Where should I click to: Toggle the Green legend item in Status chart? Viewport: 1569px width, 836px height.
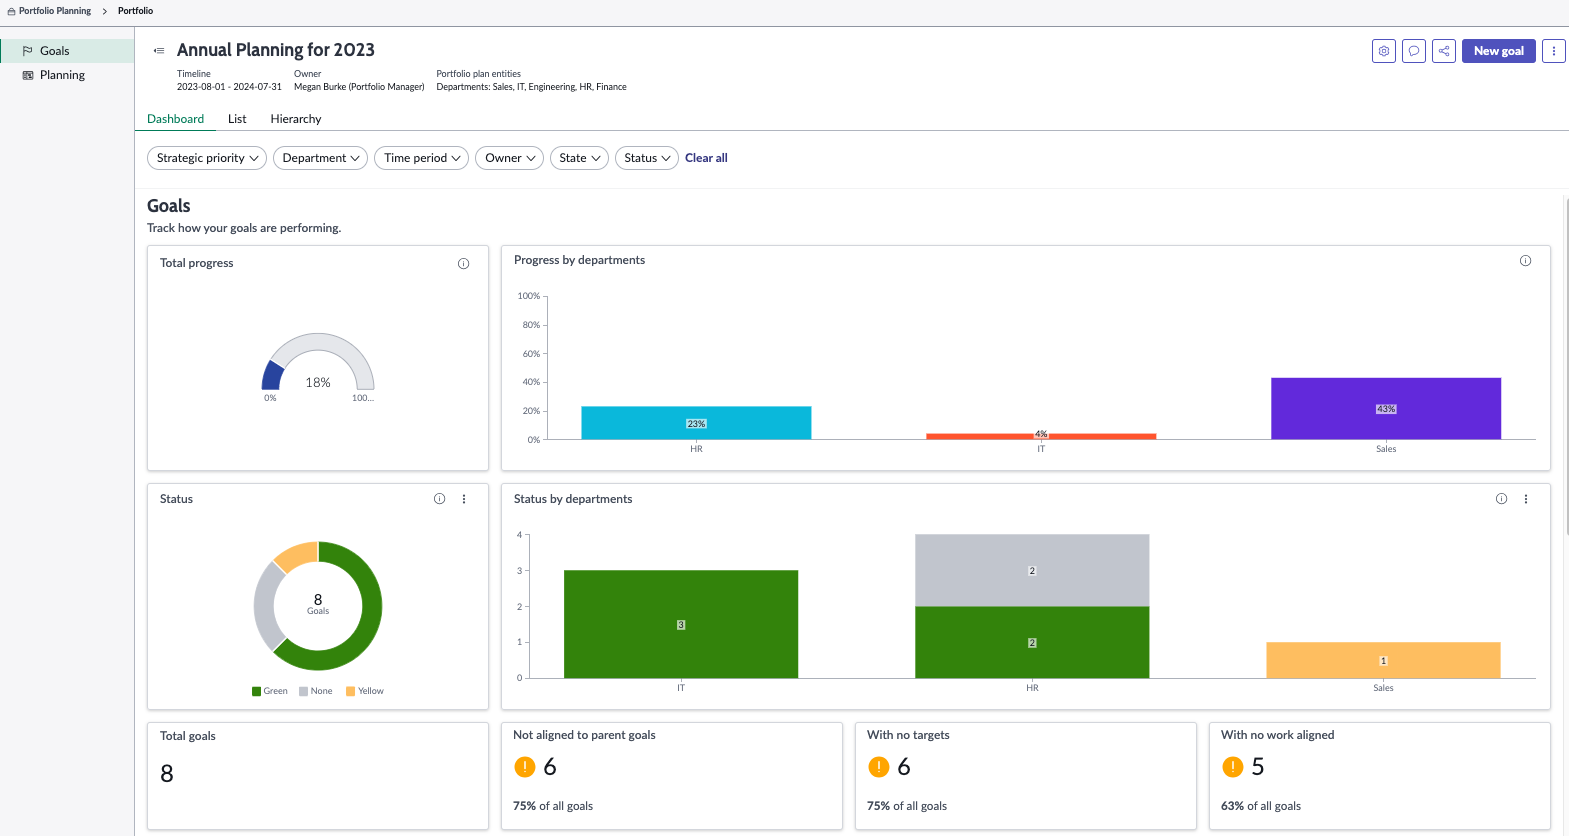[270, 691]
